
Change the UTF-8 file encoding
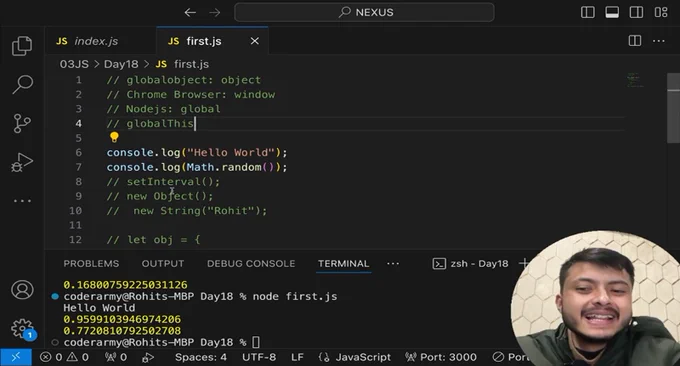coord(259,357)
